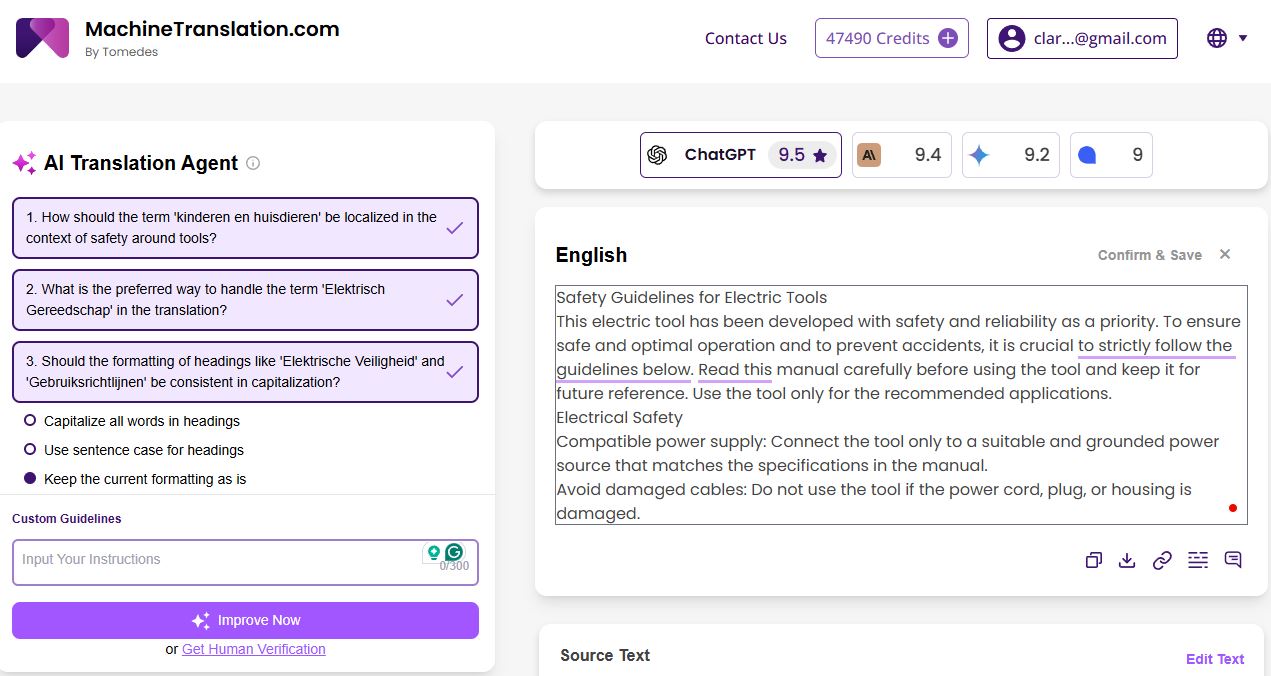Copy translation with the copy icon
Viewport: 1271px width, 676px height.
pos(1093,560)
